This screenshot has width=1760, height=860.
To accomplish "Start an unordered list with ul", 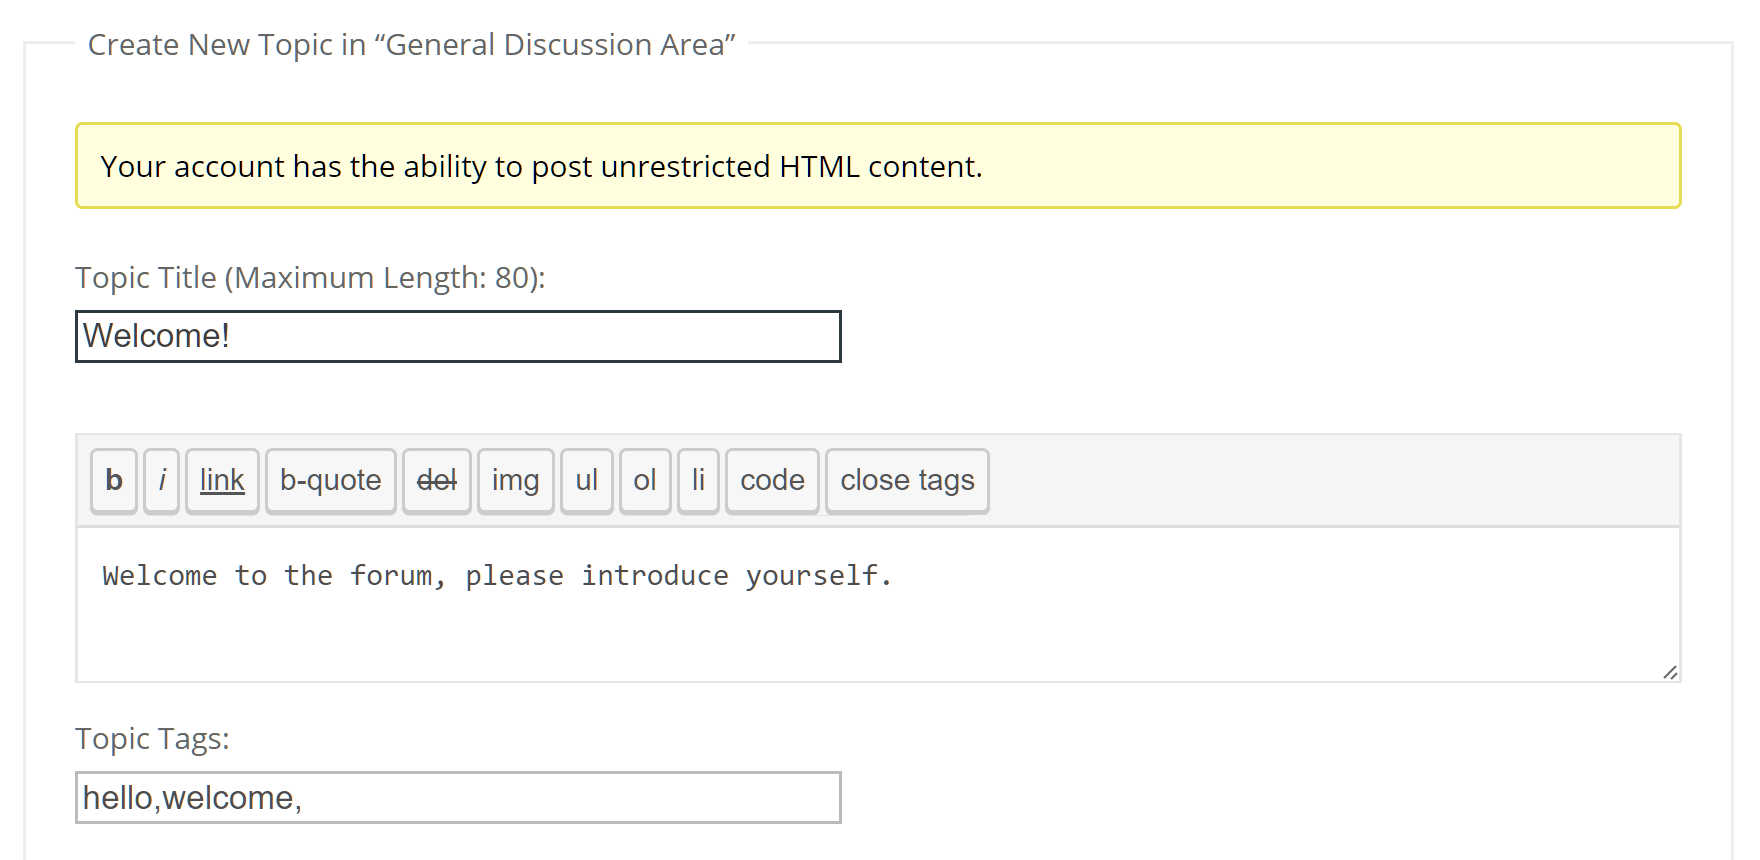I will click(586, 481).
